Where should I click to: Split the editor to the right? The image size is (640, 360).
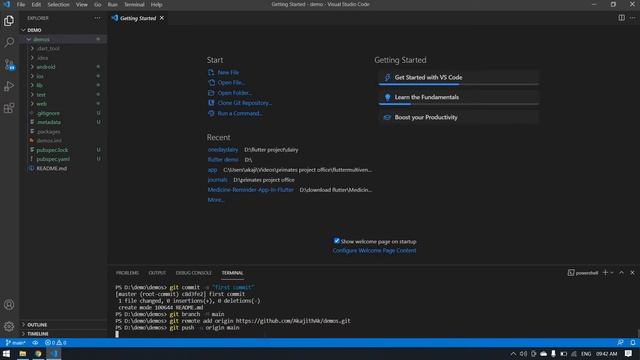621,18
